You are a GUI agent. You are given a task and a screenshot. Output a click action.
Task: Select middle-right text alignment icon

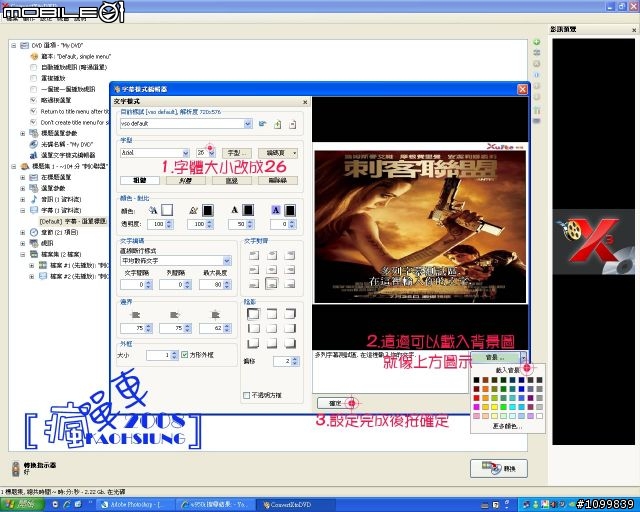coord(290,270)
